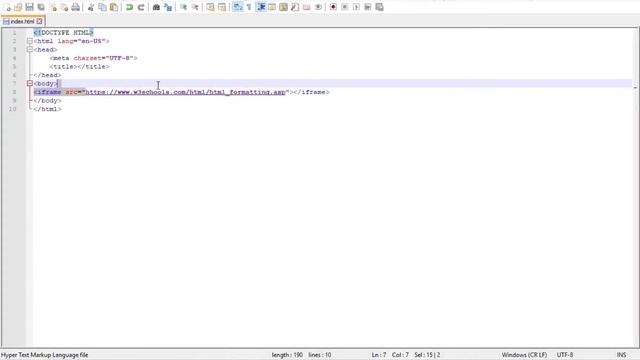This screenshot has width=640, height=360.
Task: Click the Redo toolbar icon
Action: click(x=141, y=7)
